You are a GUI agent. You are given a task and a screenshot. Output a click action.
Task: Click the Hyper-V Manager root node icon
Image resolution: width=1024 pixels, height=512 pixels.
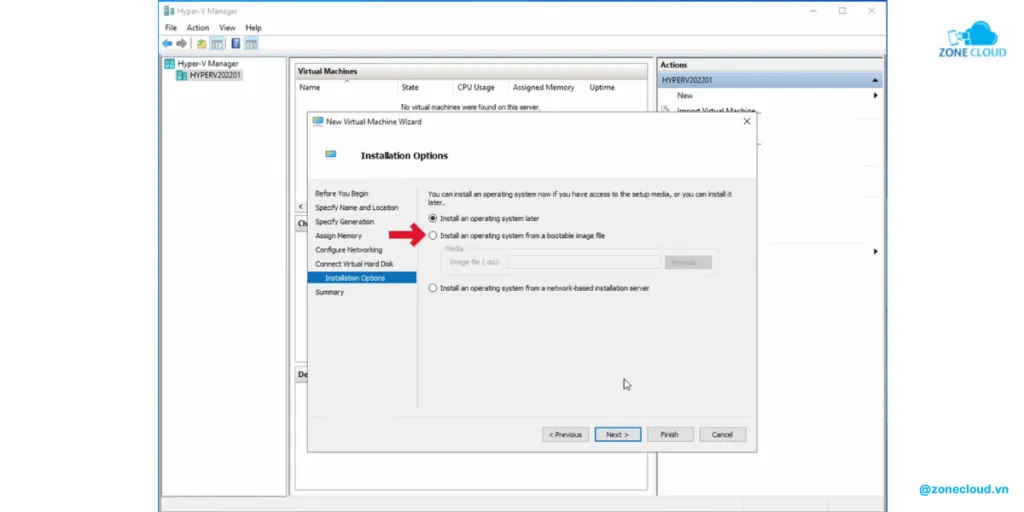(x=169, y=63)
